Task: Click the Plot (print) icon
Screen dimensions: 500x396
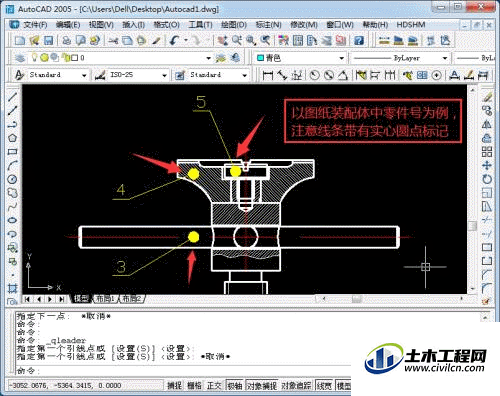Action: (x=67, y=41)
